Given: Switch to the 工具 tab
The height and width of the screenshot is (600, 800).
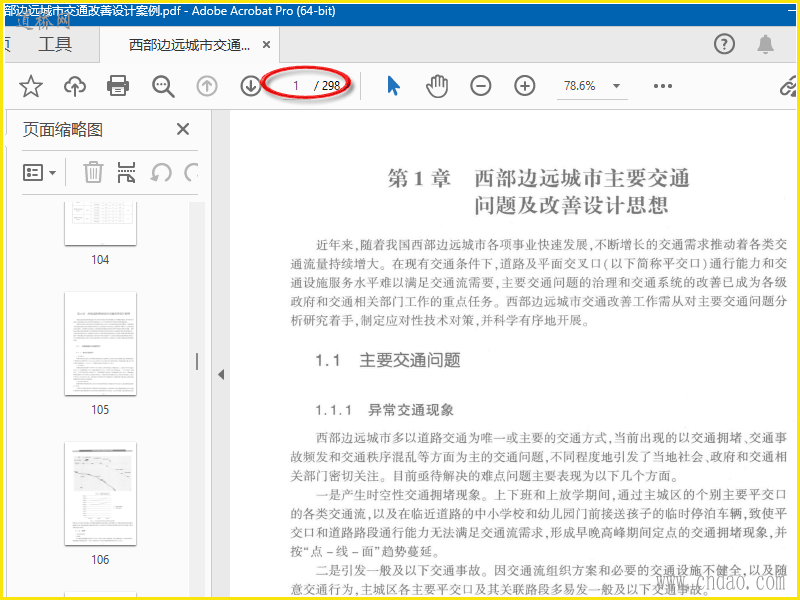Looking at the screenshot, I should click(55, 44).
